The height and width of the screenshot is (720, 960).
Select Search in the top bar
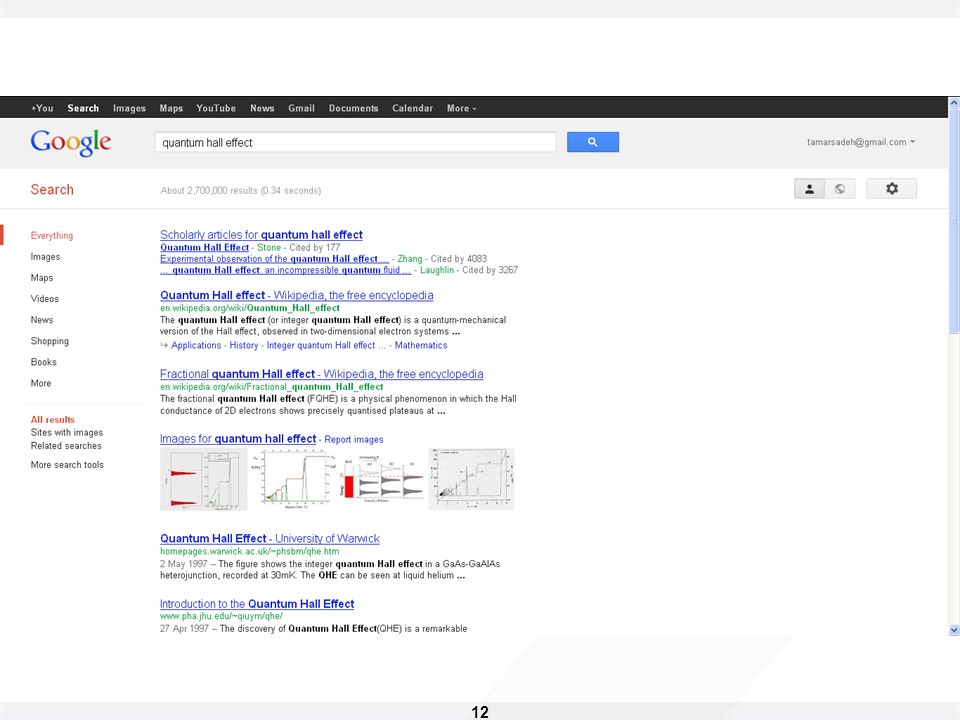(x=83, y=108)
